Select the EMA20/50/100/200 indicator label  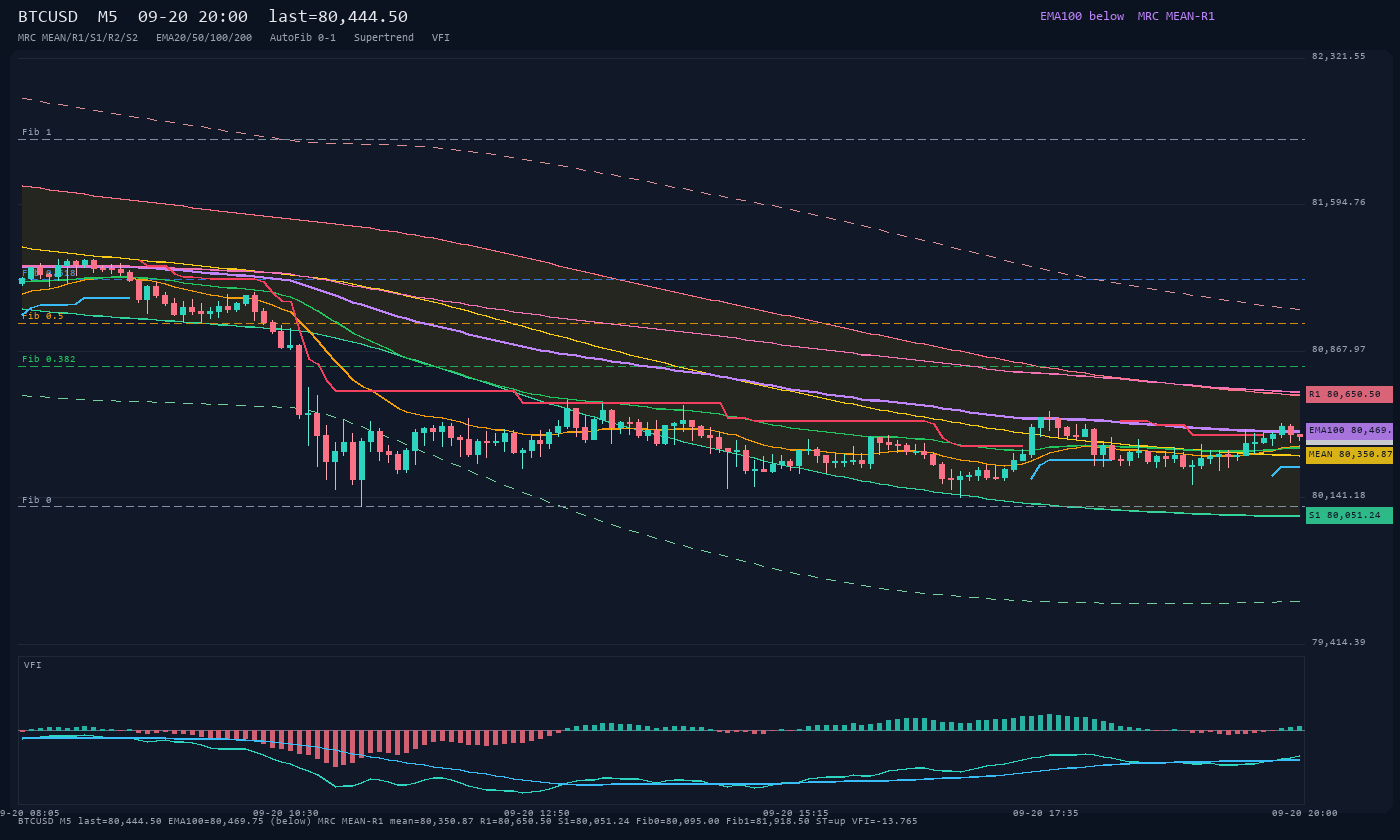(x=204, y=37)
